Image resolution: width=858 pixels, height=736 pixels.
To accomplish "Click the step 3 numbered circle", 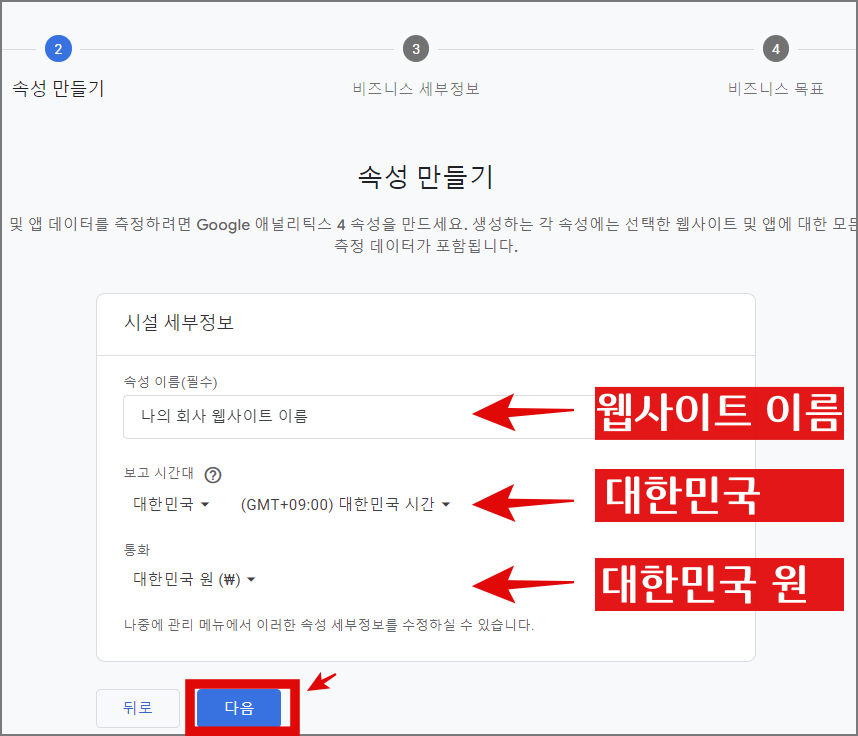I will click(416, 47).
